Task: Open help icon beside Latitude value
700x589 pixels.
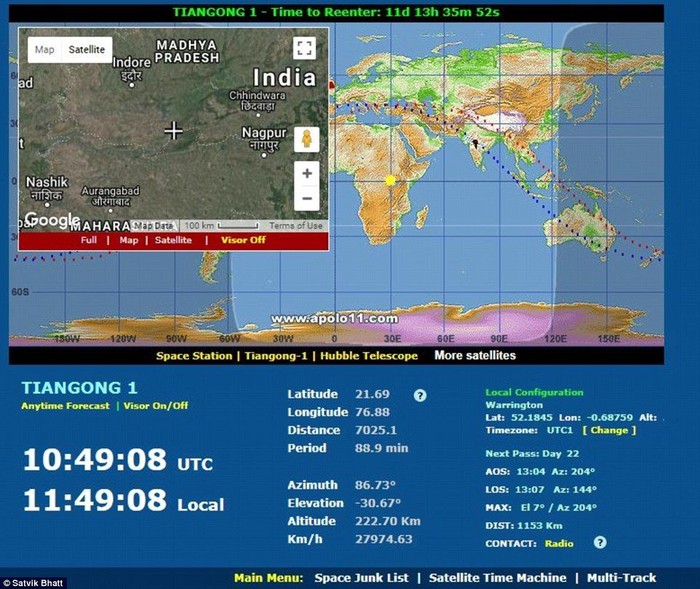Action: point(420,395)
